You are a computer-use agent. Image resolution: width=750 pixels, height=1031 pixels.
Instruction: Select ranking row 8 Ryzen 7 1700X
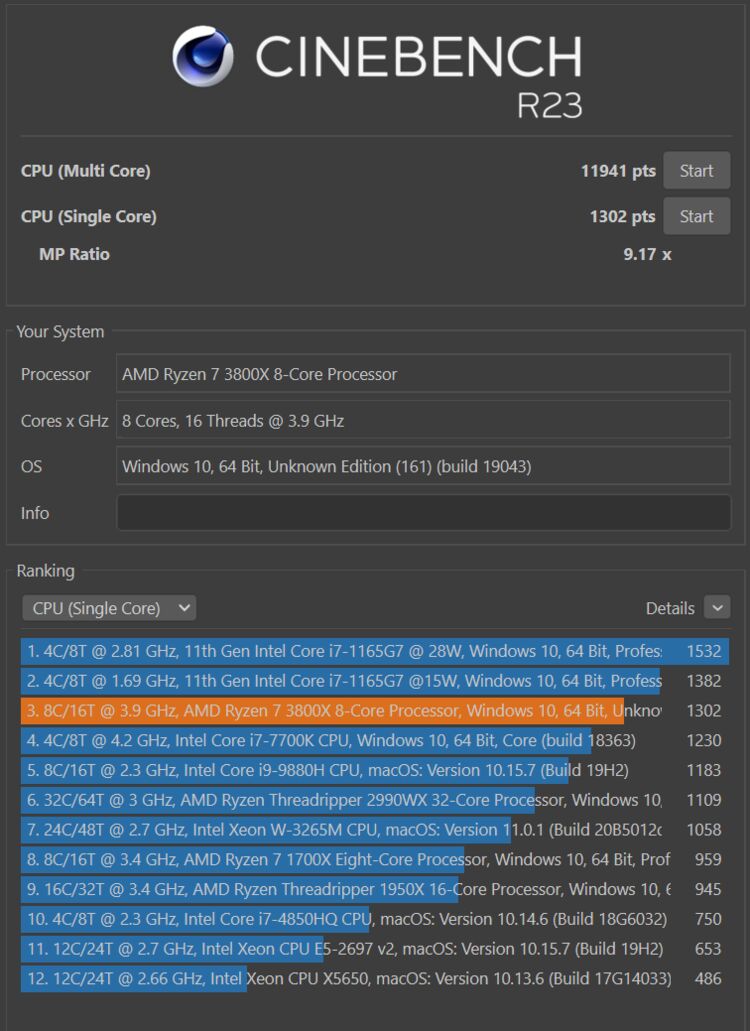[375, 859]
